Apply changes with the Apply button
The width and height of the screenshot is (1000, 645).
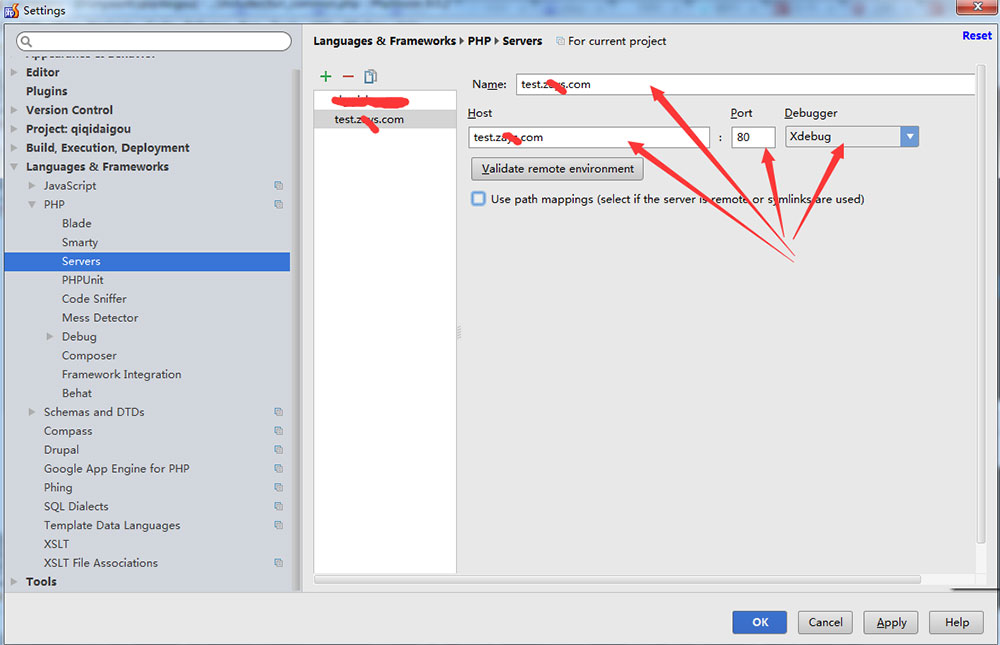(890, 622)
